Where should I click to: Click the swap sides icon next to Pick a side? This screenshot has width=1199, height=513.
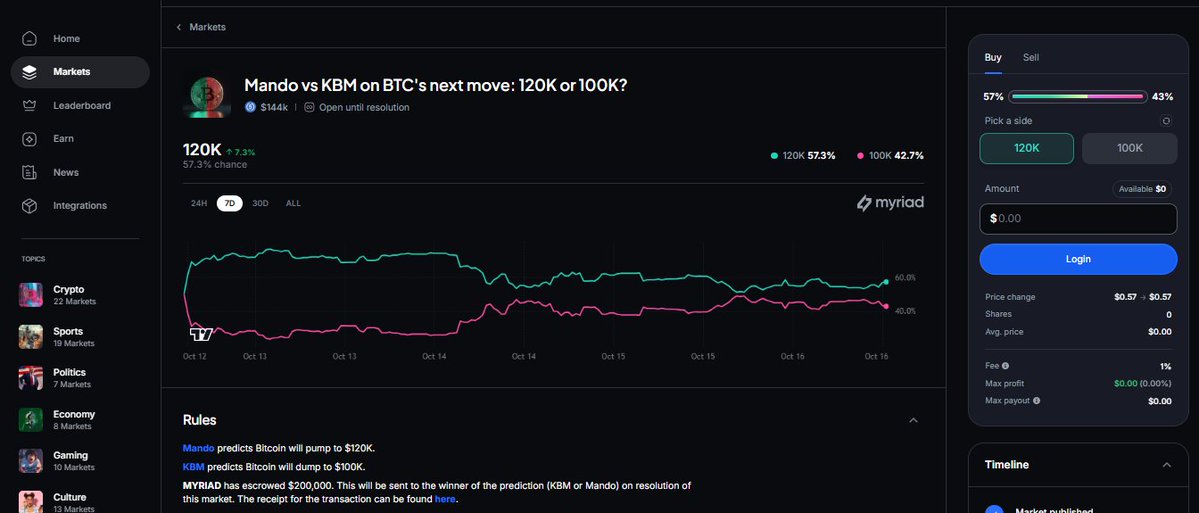(x=1165, y=121)
